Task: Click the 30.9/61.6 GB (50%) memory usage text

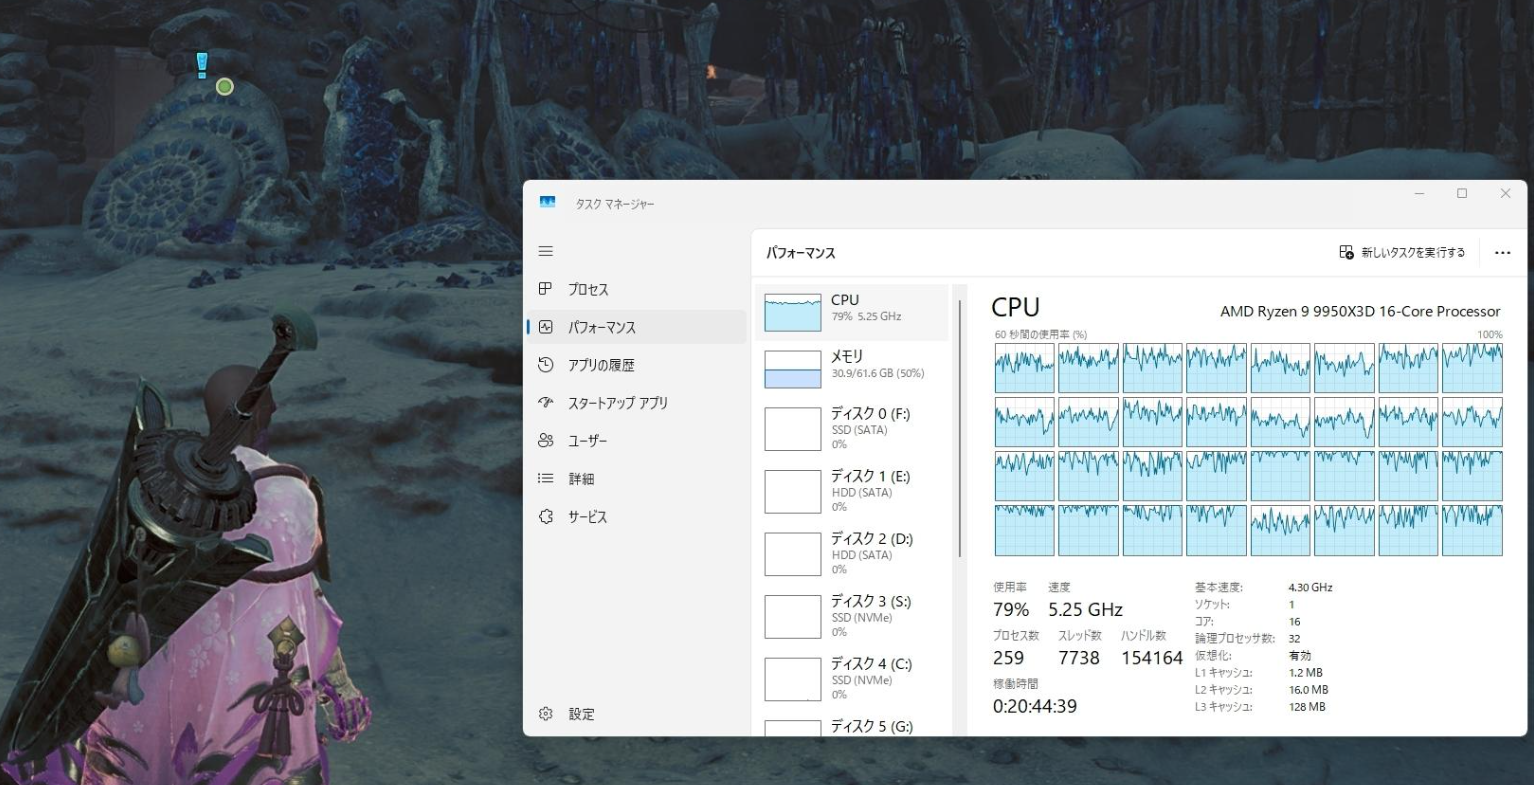Action: click(878, 373)
